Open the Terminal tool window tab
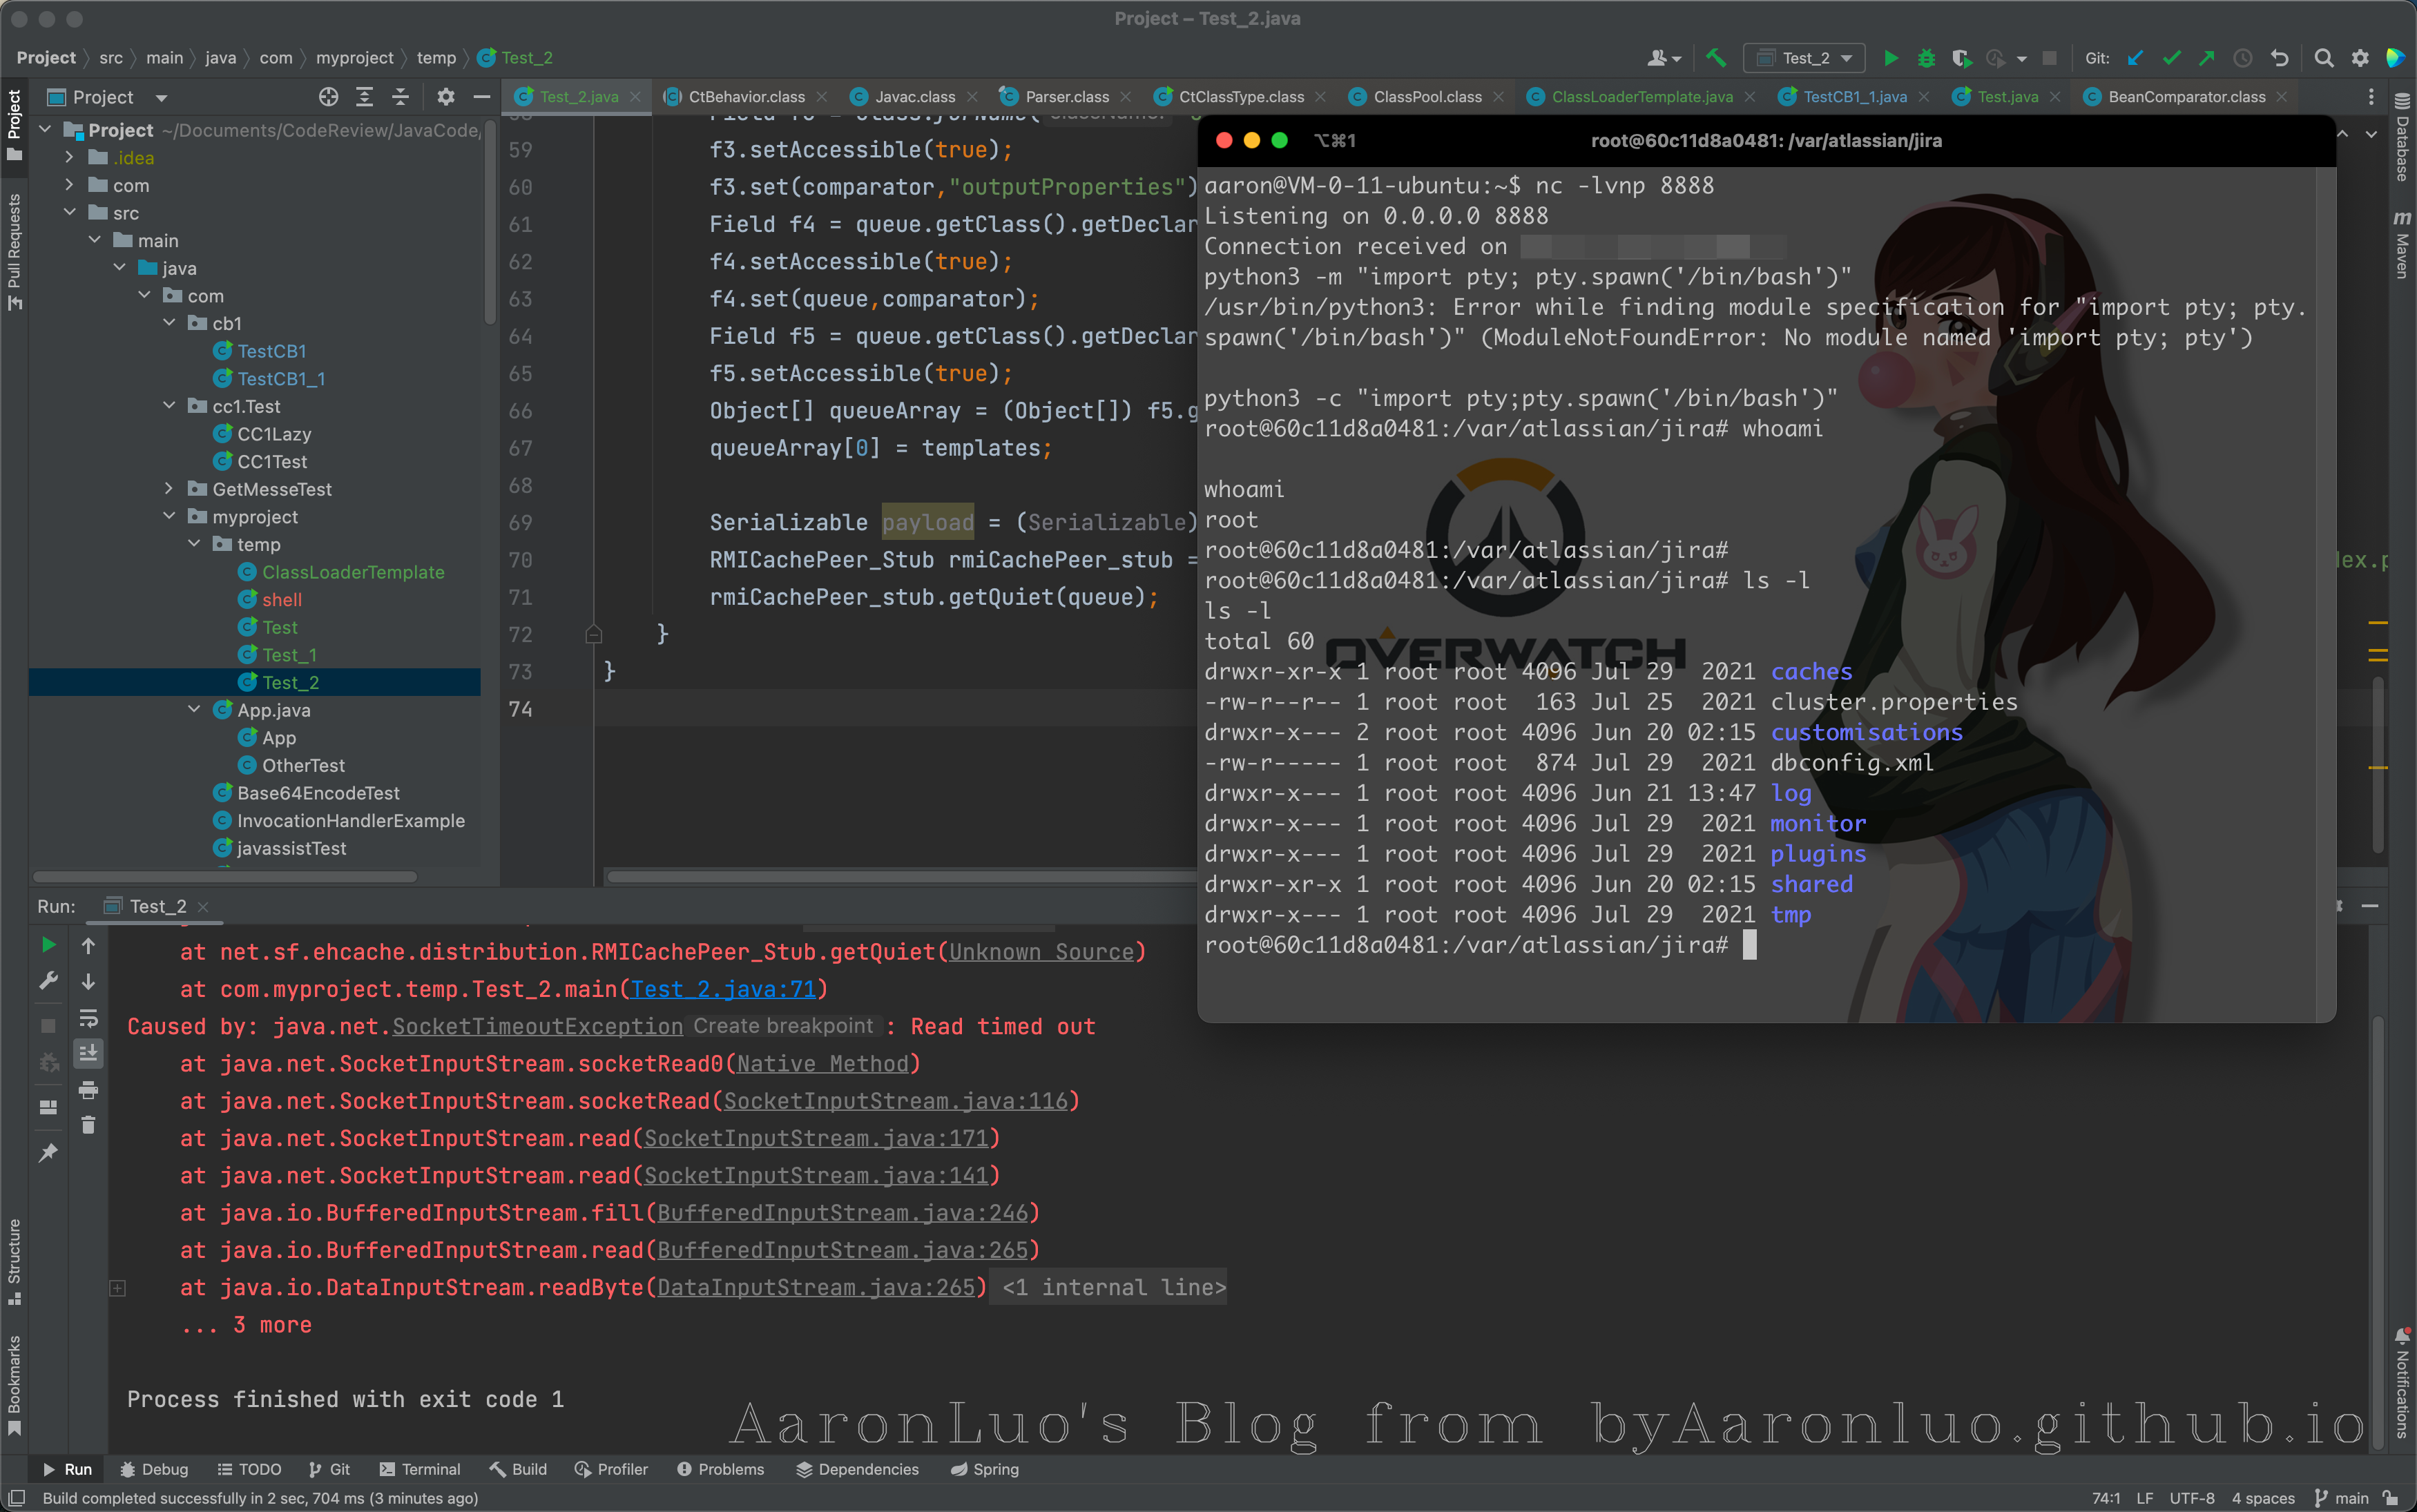 (x=420, y=1469)
